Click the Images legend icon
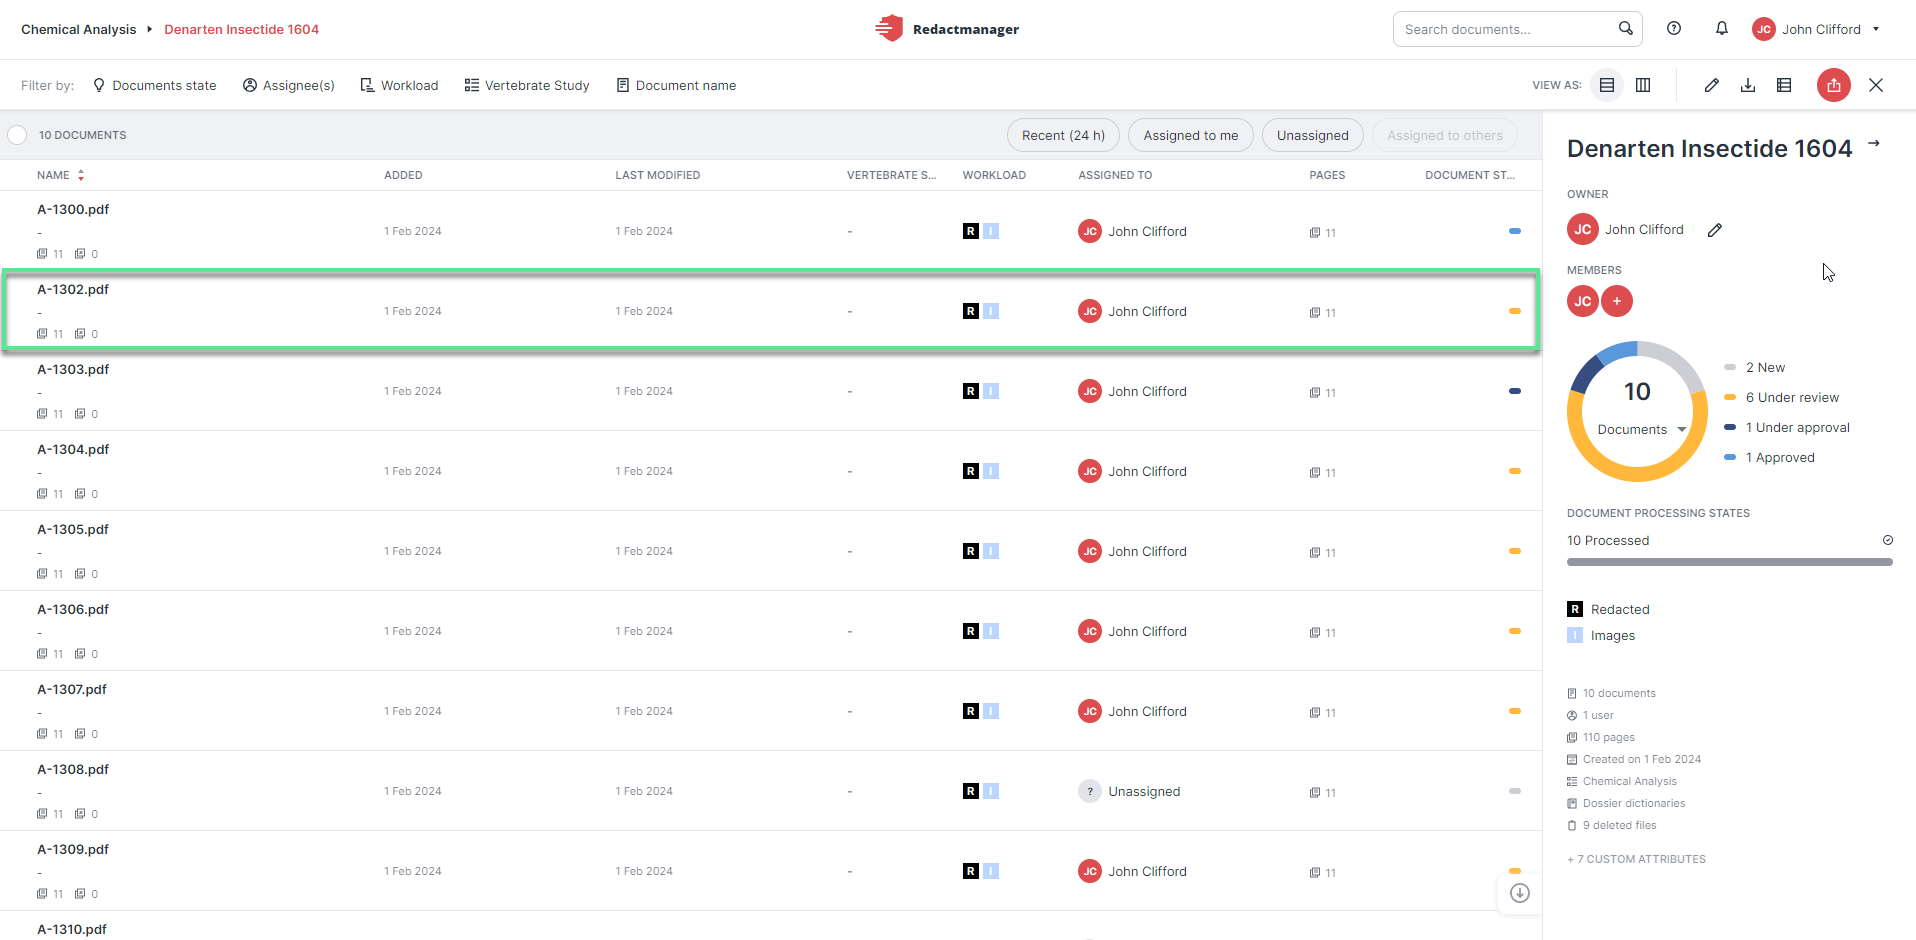 coord(1575,635)
